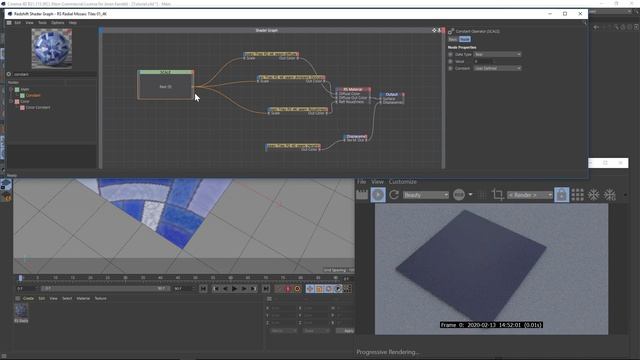Switch to the highlighted Node tab

click(464, 39)
